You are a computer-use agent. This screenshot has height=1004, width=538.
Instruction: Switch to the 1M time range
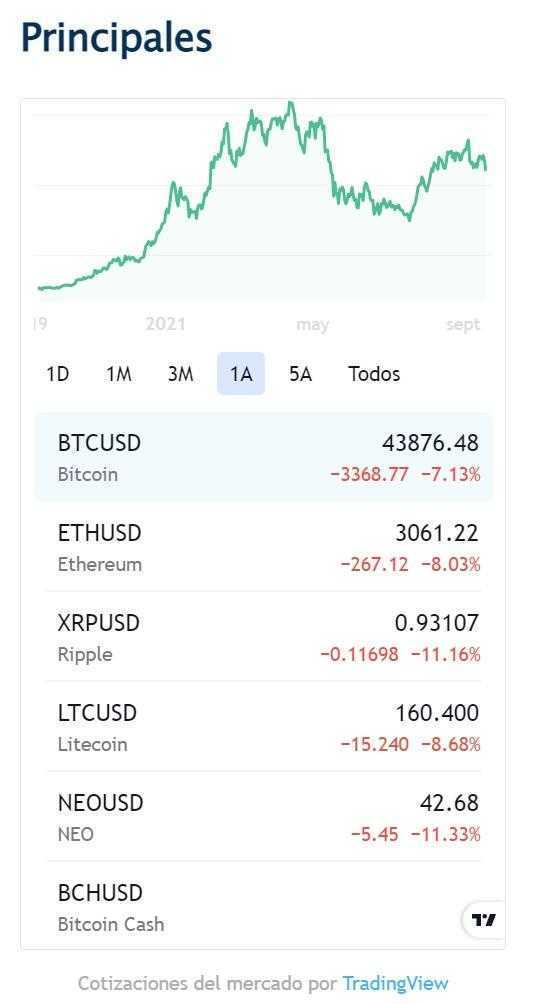click(x=118, y=374)
